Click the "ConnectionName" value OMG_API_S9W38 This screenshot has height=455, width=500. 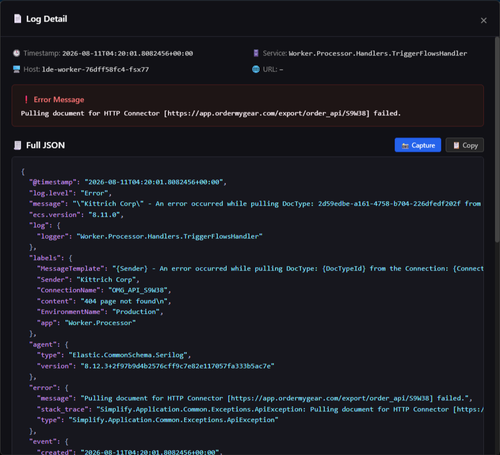pyautogui.click(x=138, y=290)
